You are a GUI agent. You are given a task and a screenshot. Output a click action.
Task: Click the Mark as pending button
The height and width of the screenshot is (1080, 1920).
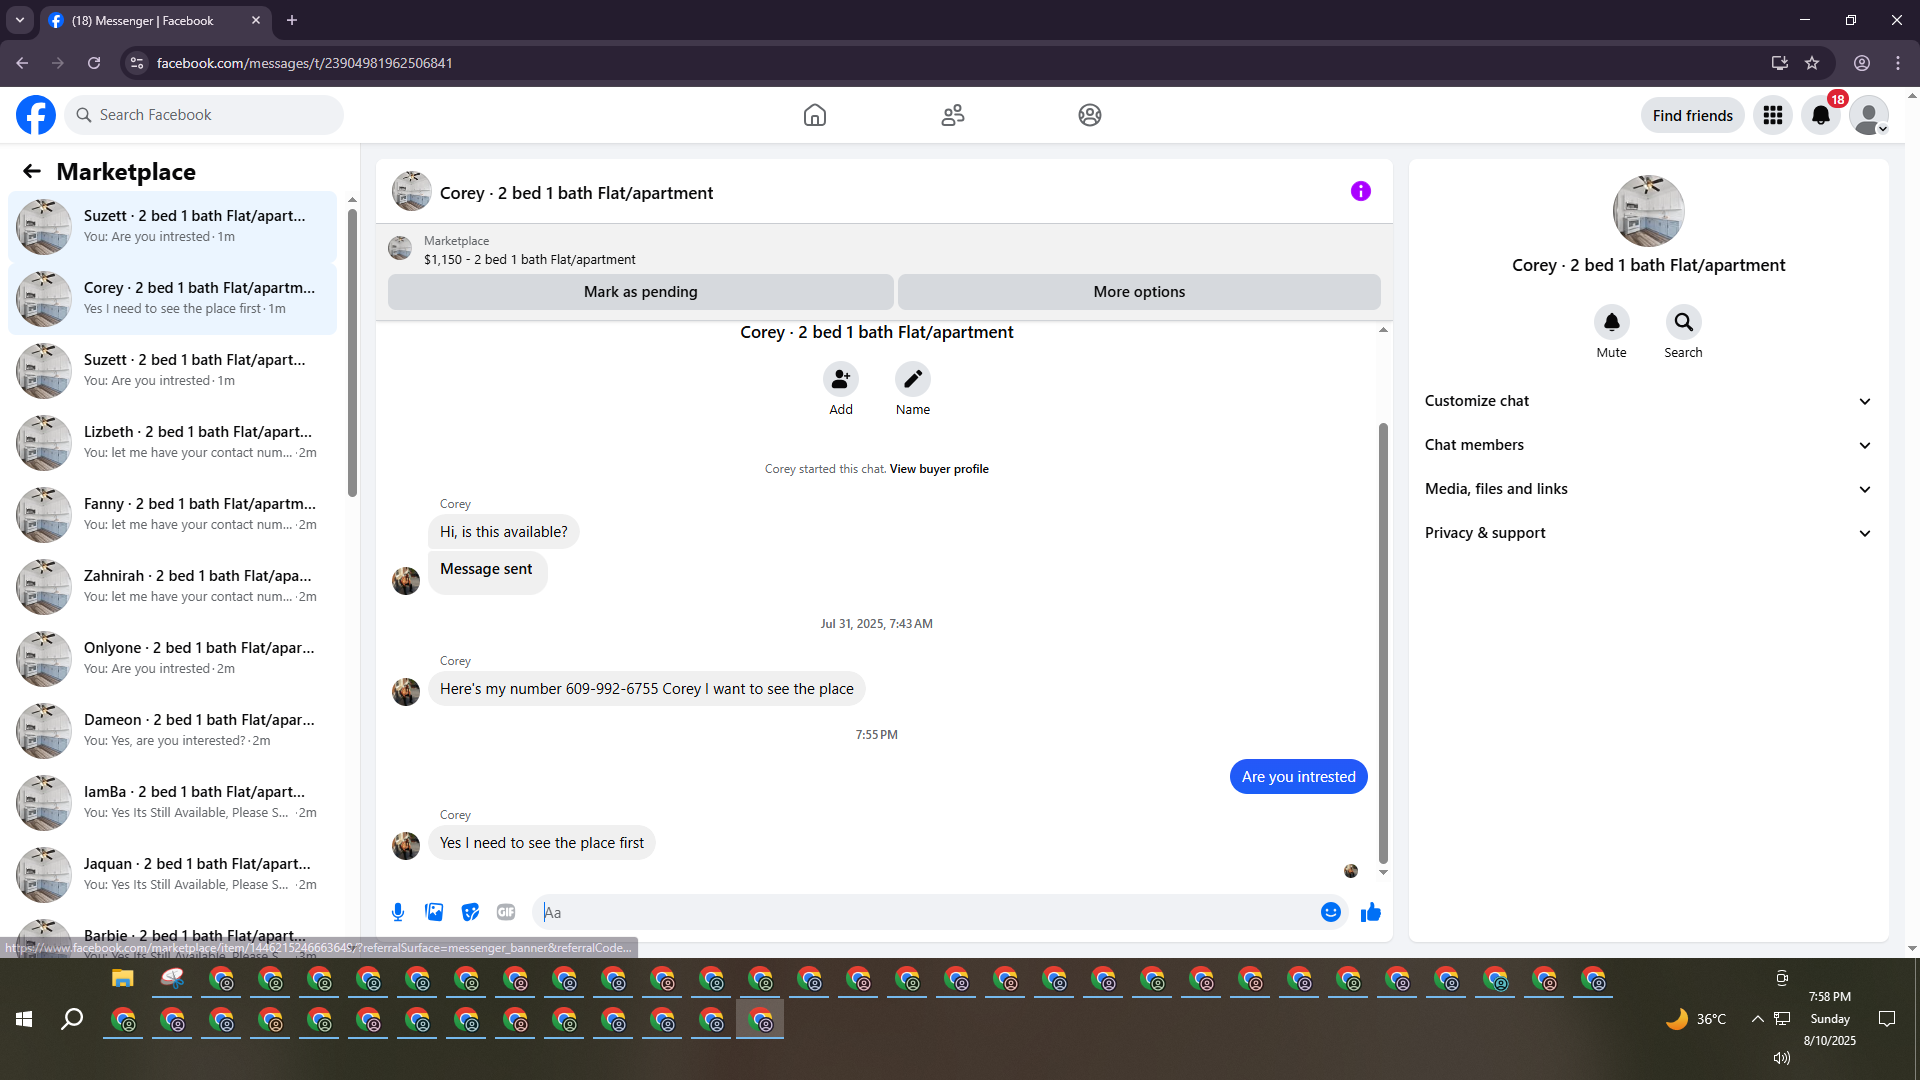[640, 292]
